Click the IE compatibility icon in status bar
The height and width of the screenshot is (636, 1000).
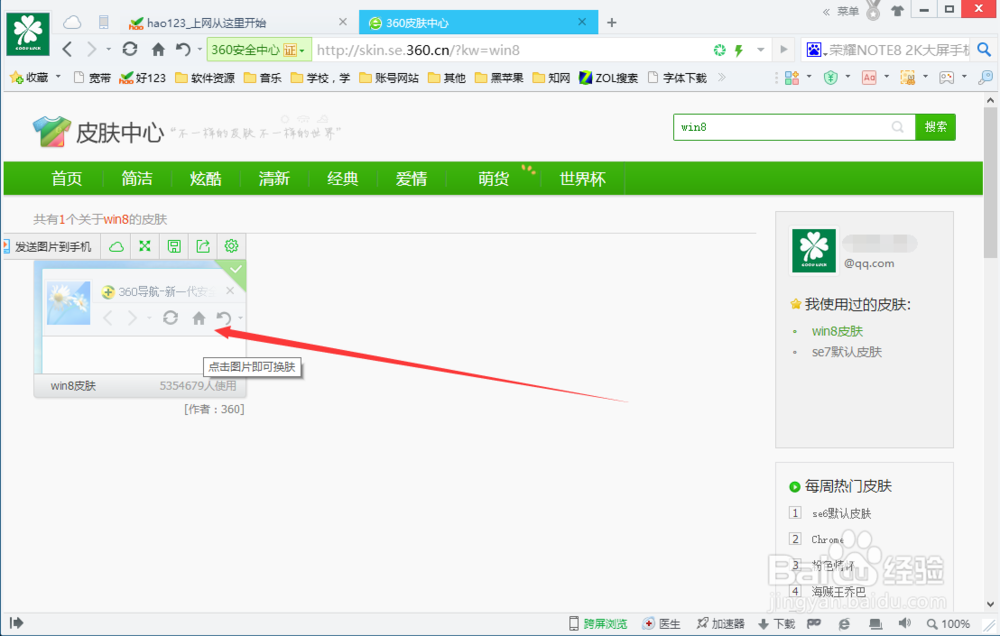click(844, 623)
